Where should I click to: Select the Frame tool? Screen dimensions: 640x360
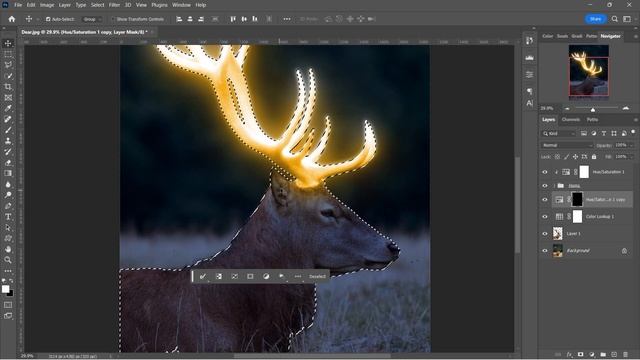click(x=8, y=98)
